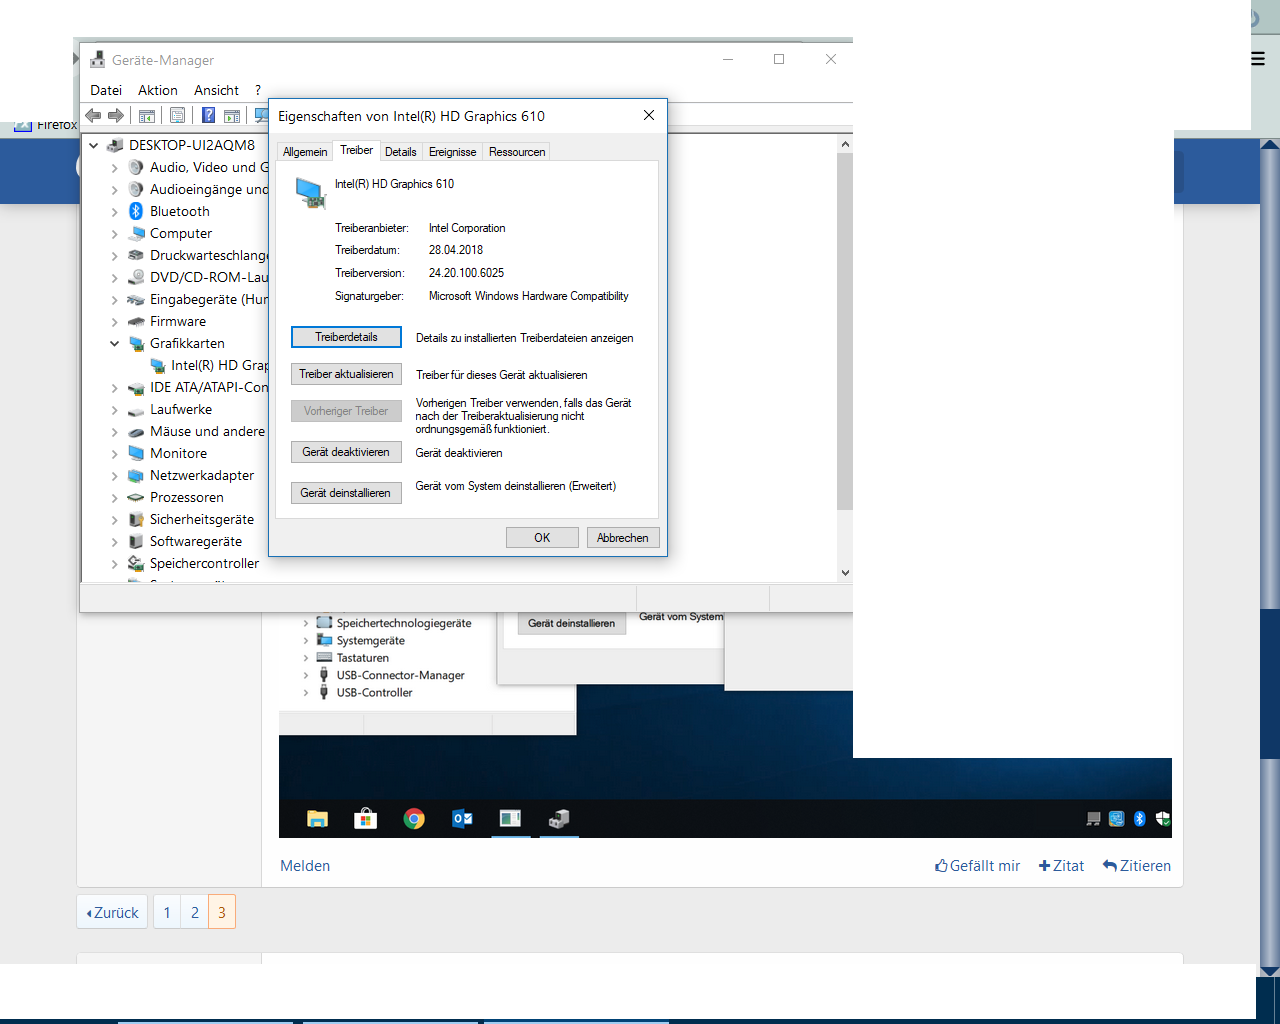Confirm dialog with OK button
The image size is (1280, 1024).
pyautogui.click(x=542, y=538)
